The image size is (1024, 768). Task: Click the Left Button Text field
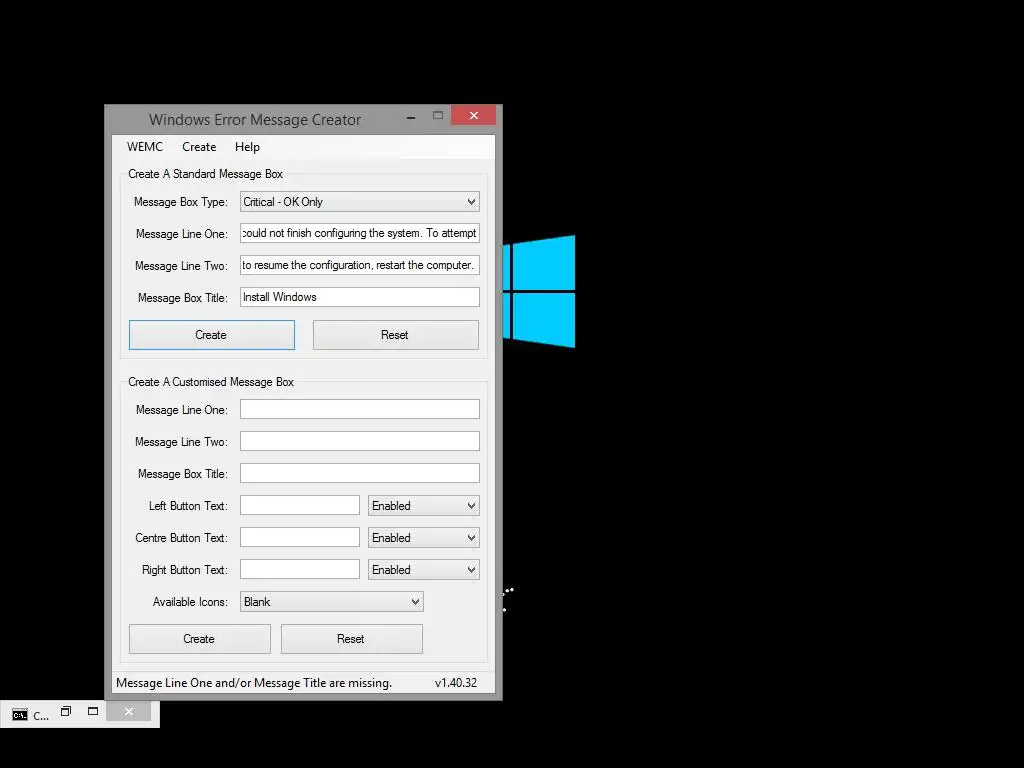299,505
